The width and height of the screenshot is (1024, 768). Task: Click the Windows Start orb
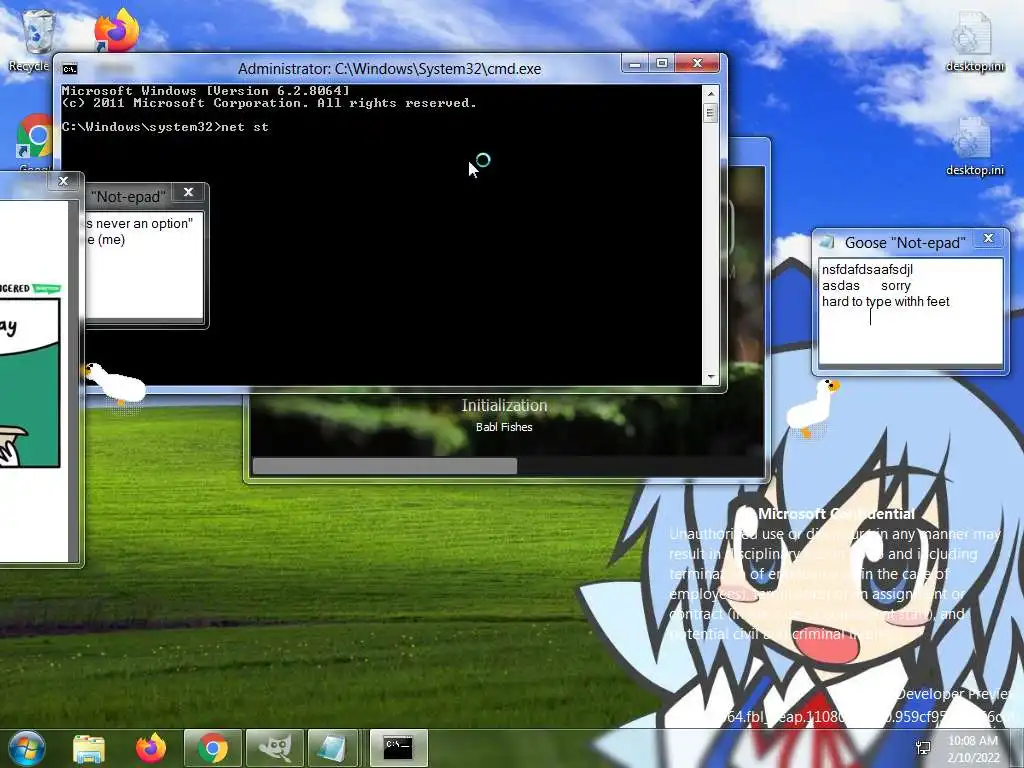point(26,748)
